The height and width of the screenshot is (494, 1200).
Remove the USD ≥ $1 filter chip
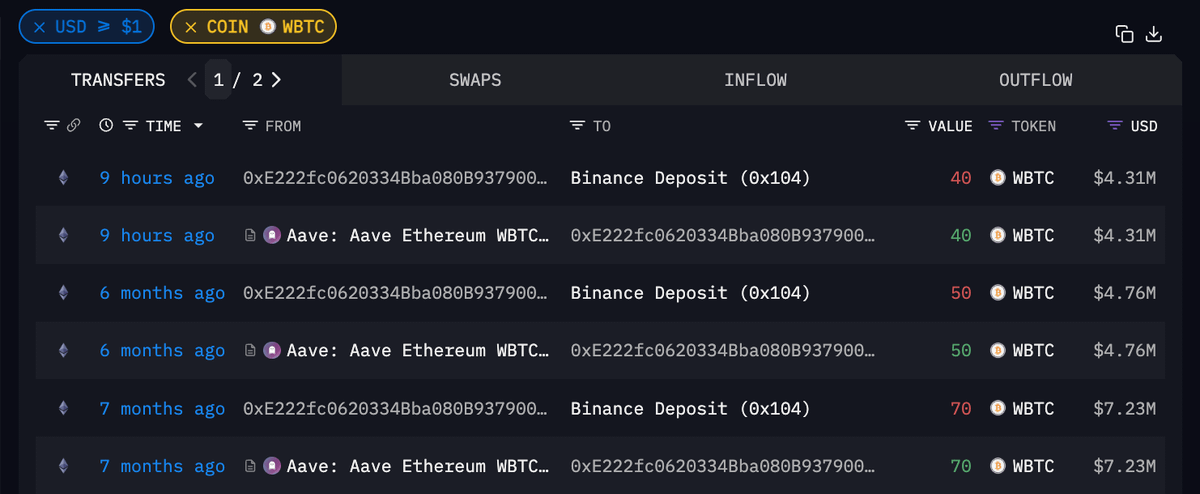point(39,27)
